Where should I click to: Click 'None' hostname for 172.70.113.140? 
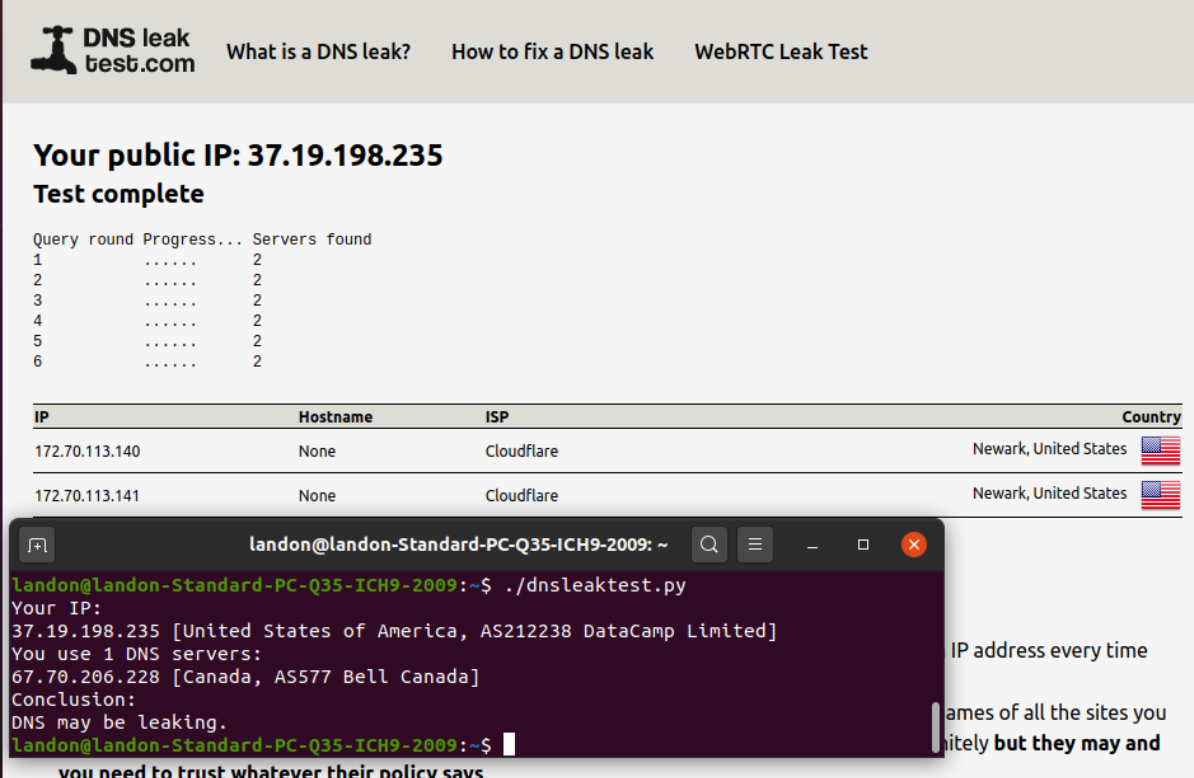[x=317, y=451]
